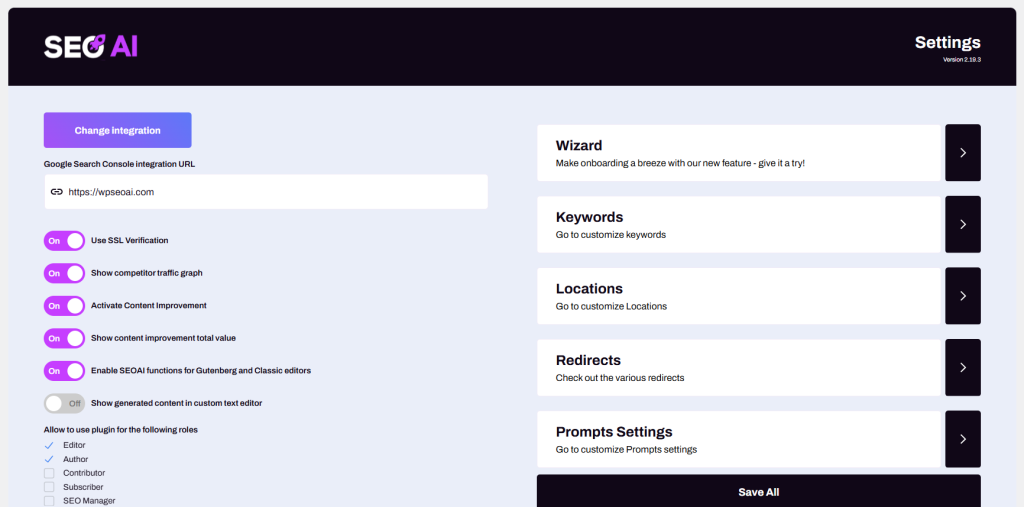The width and height of the screenshot is (1024, 507).
Task: Turn off Activate Content Improvement toggle
Action: point(65,306)
